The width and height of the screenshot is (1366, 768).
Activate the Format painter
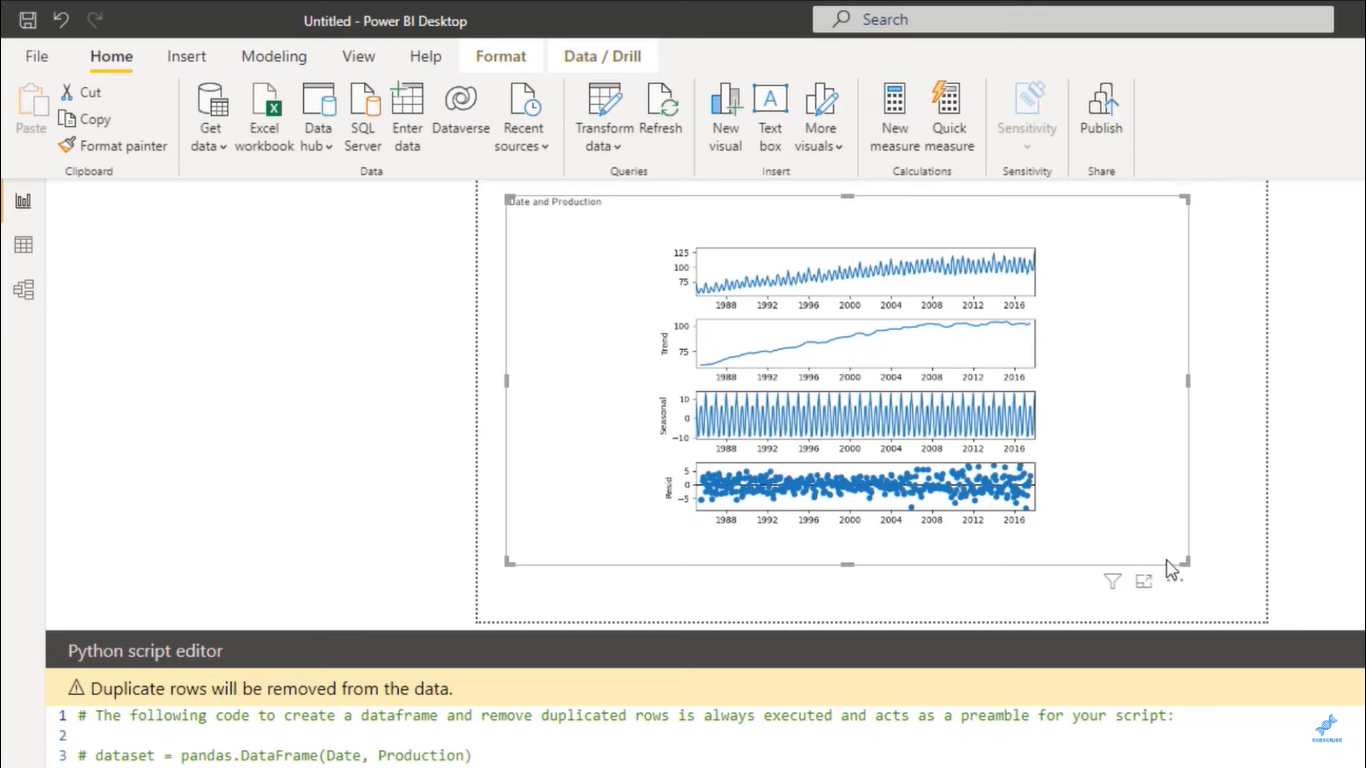(x=112, y=146)
